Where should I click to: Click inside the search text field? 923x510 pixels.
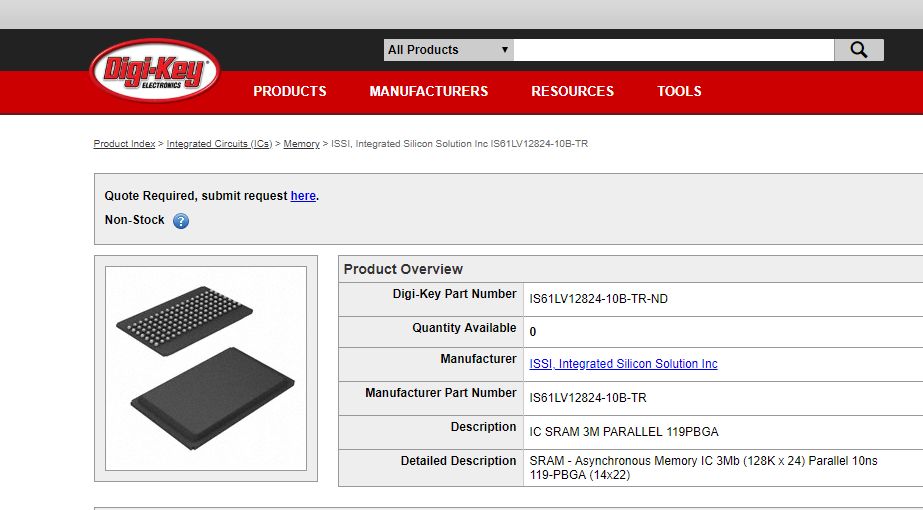click(674, 50)
